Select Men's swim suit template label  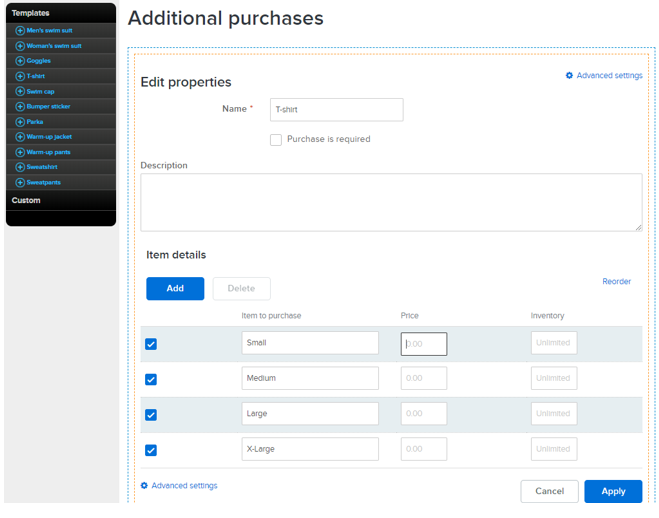(x=49, y=31)
